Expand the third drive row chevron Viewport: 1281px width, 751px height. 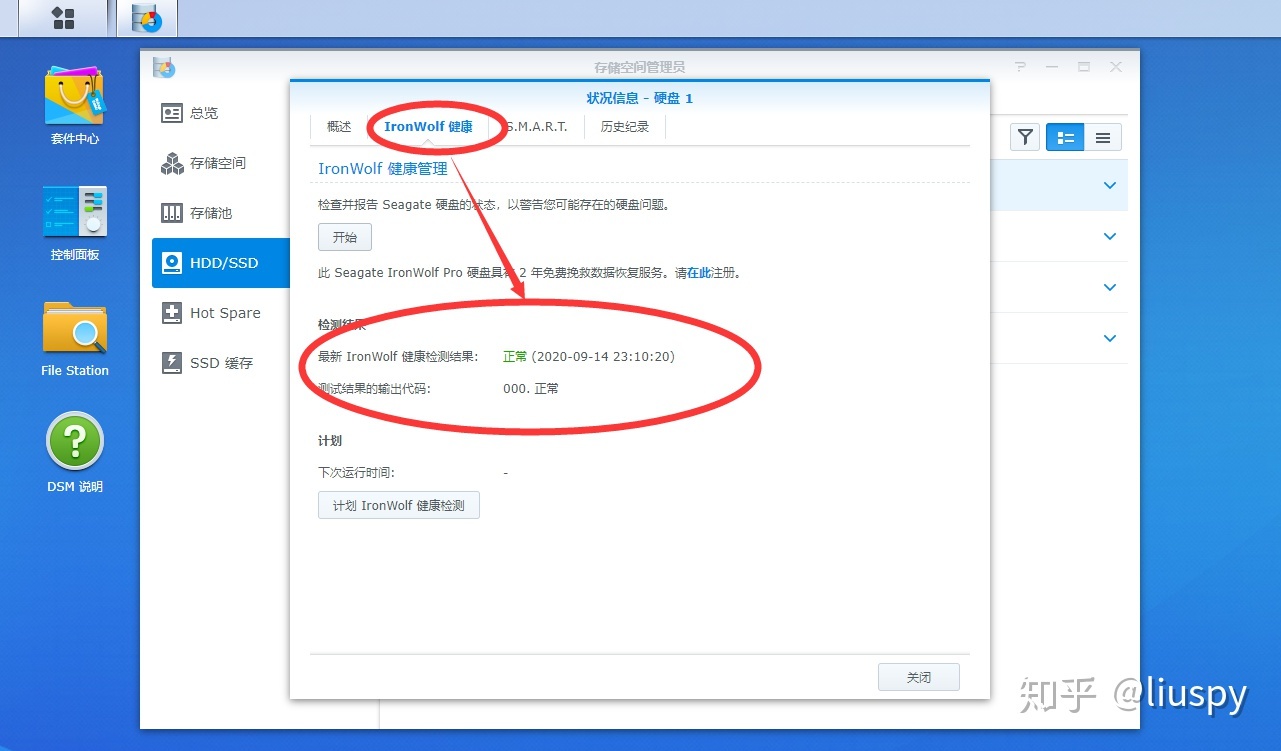[x=1109, y=287]
